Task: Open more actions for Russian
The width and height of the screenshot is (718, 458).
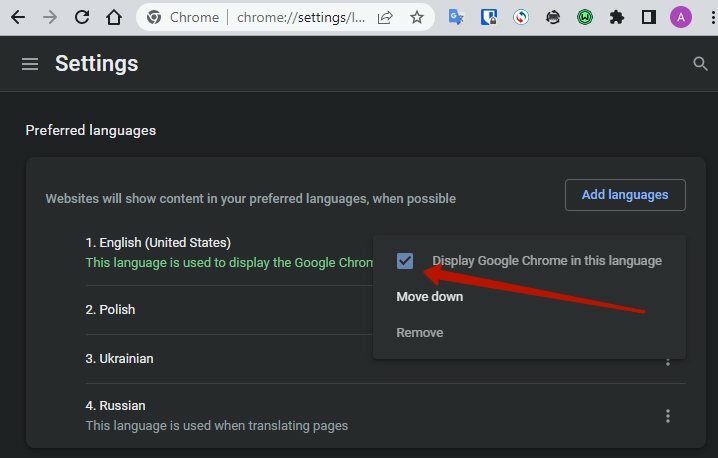Action: (x=668, y=416)
